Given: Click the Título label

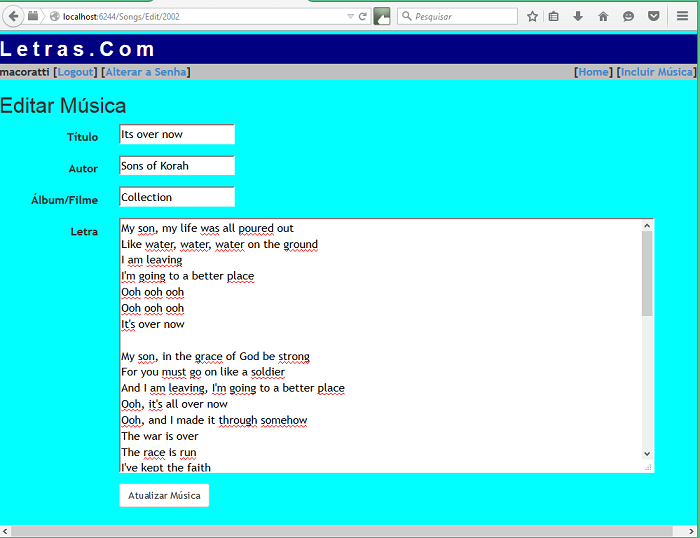Looking at the screenshot, I should 83,137.
